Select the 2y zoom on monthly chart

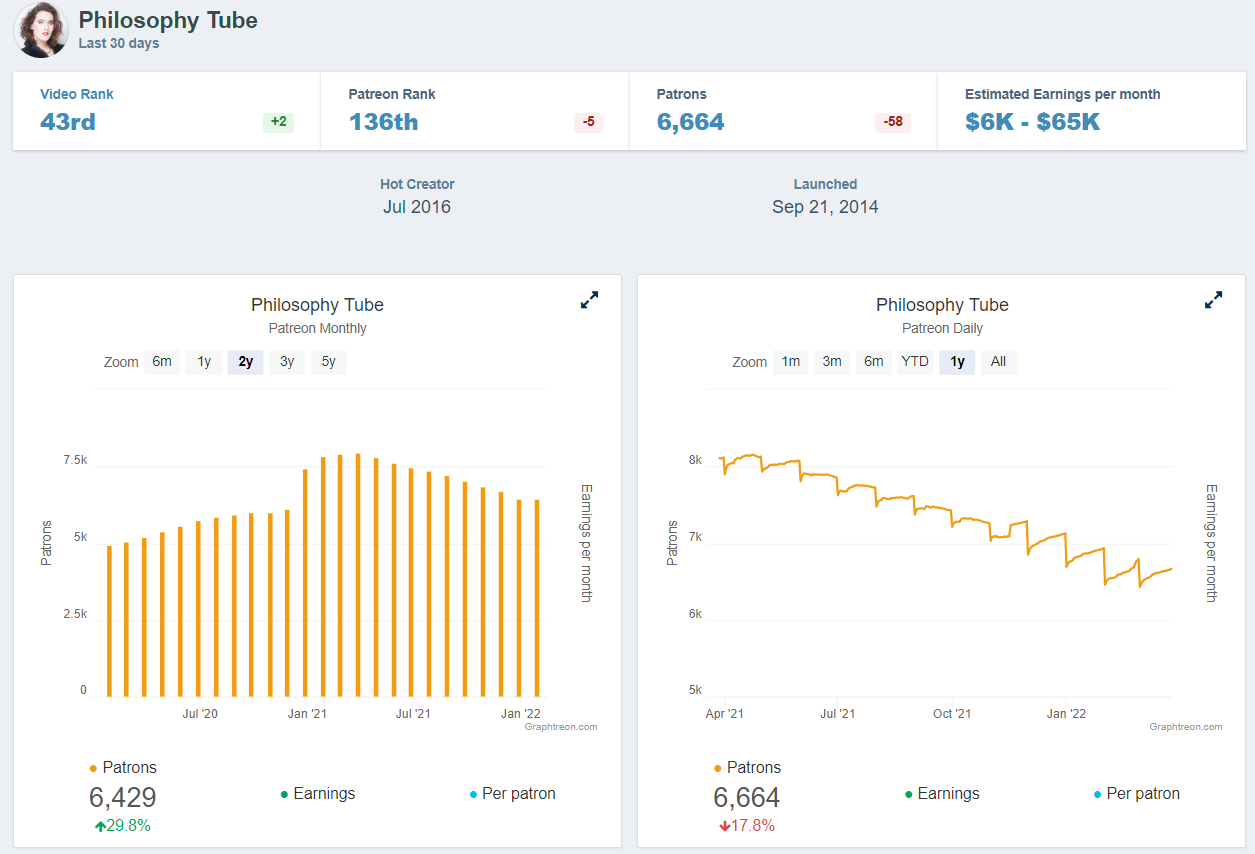(246, 362)
